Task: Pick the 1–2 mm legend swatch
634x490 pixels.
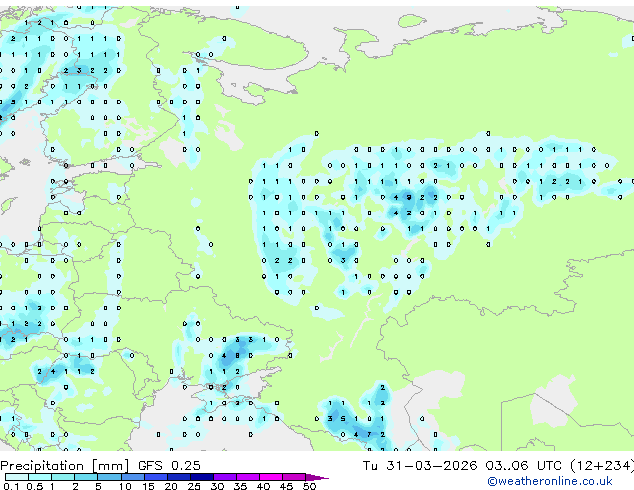Action: (x=63, y=477)
